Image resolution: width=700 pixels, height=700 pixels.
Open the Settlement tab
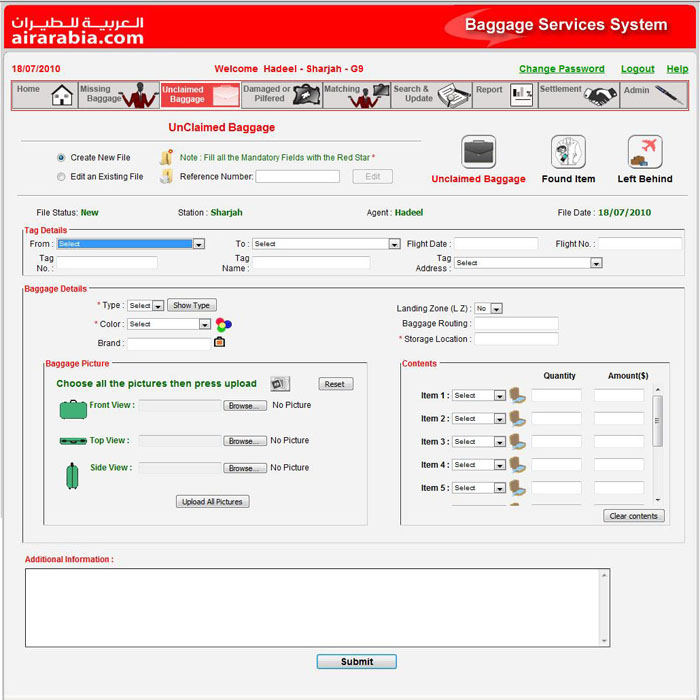(x=577, y=95)
